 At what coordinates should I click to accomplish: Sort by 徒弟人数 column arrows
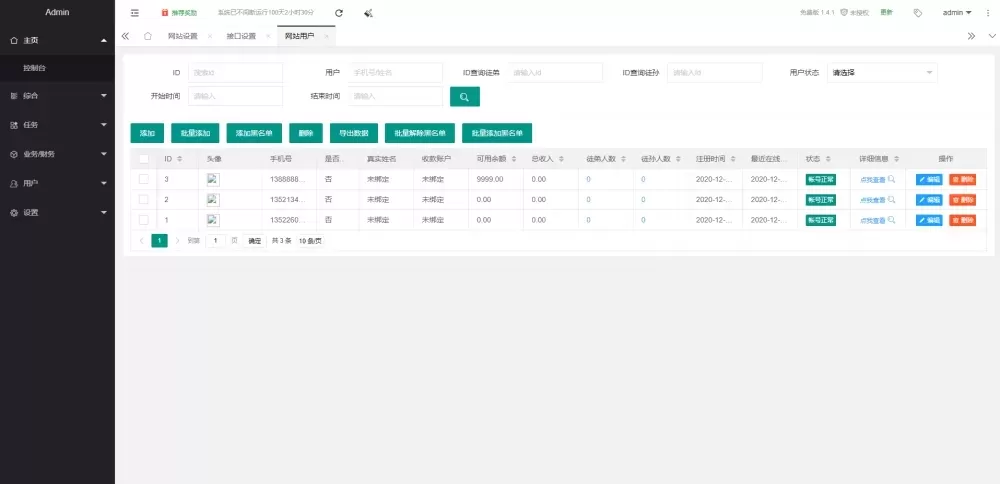pos(623,159)
